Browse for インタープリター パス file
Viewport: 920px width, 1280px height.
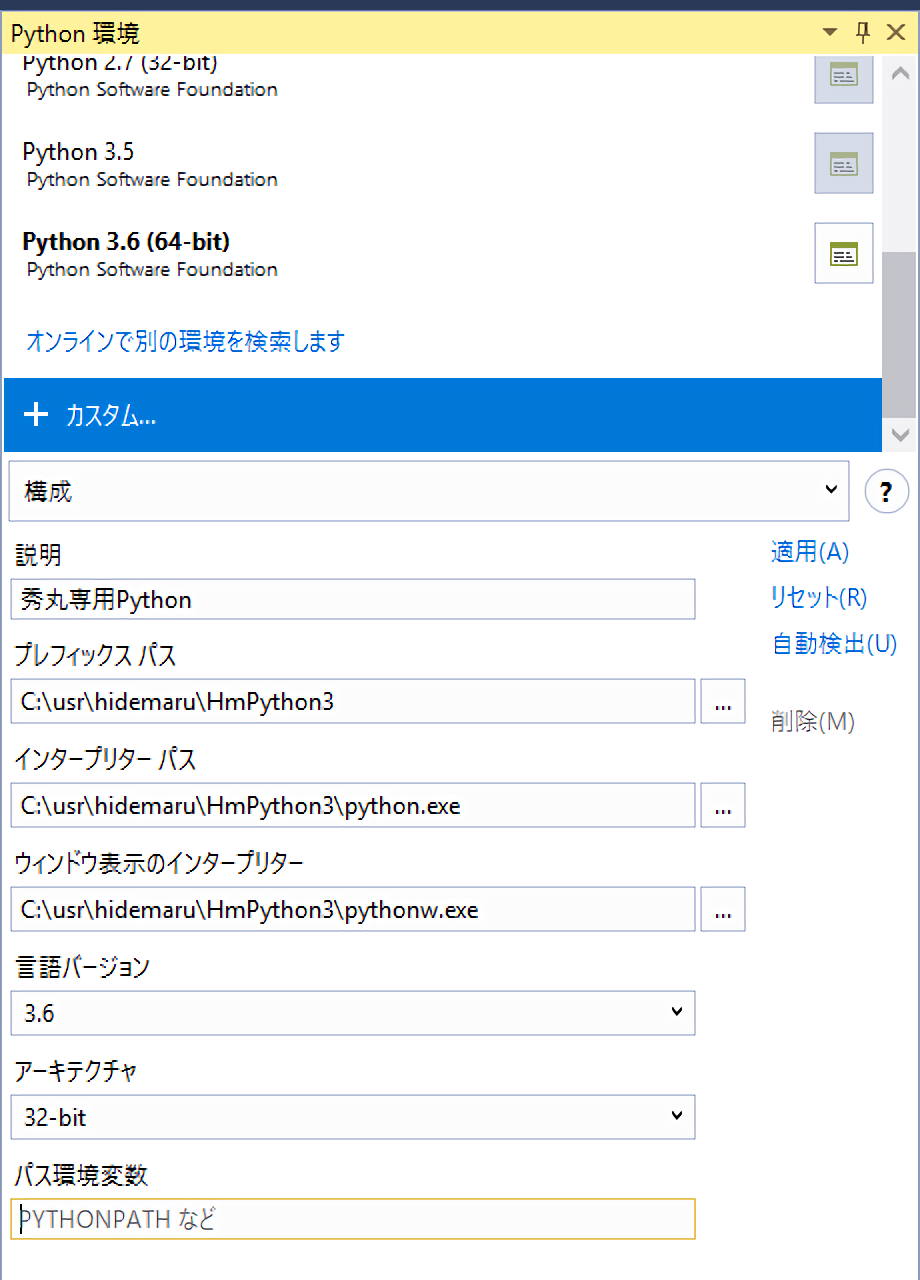click(x=722, y=806)
